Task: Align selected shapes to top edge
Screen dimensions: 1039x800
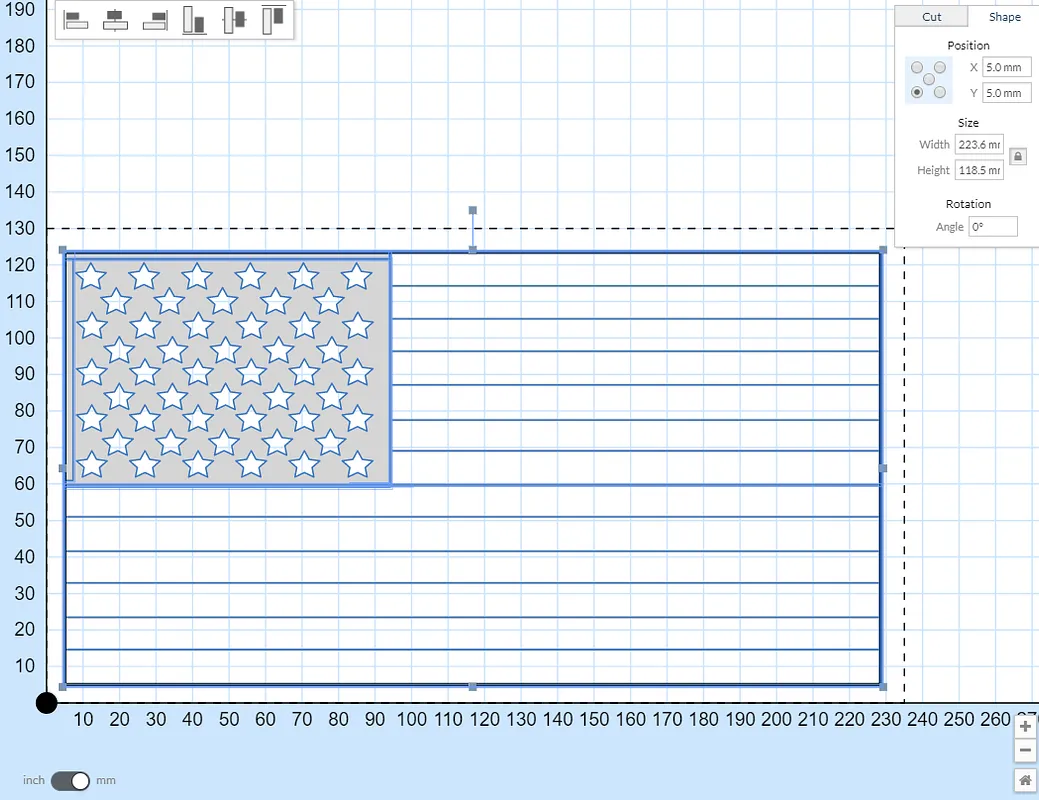Action: click(274, 20)
